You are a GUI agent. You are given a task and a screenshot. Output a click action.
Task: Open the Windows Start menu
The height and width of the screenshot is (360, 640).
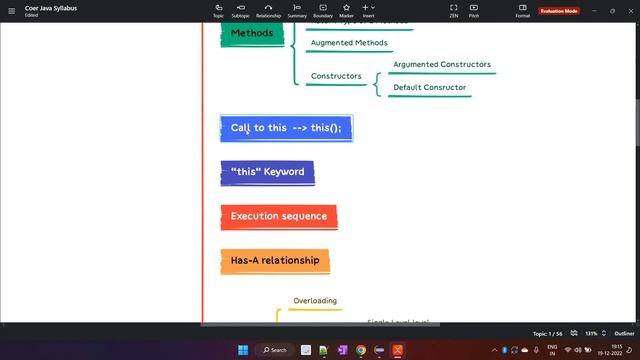pos(243,350)
